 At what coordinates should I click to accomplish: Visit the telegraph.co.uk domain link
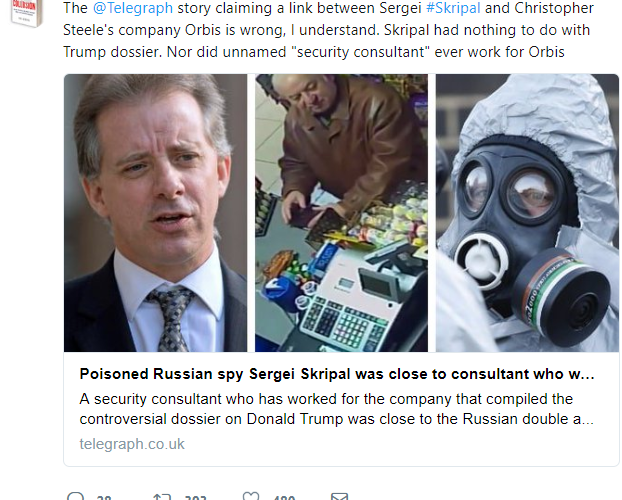pos(132,443)
